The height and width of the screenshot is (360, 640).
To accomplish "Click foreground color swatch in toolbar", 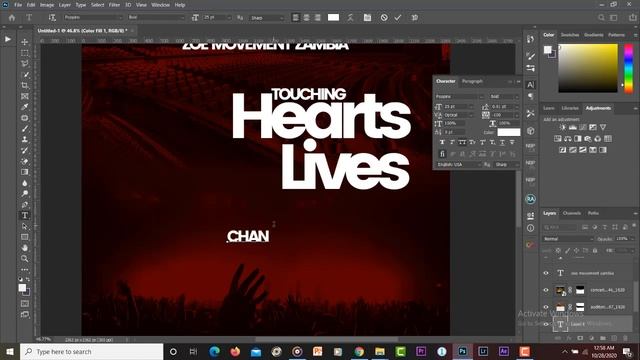I will coord(22,287).
